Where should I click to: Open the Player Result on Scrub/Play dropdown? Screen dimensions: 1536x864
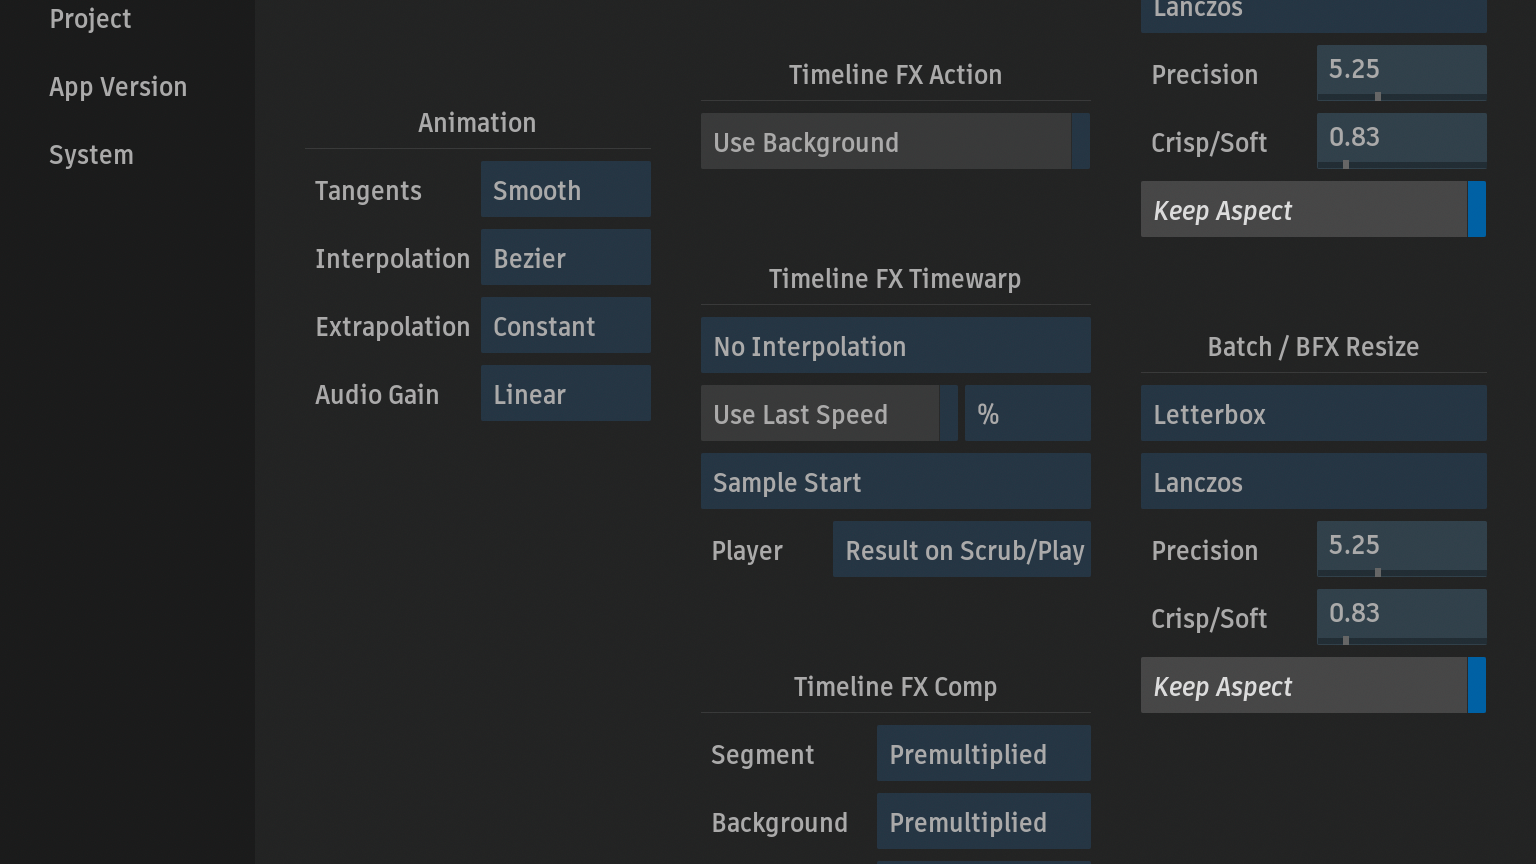click(x=961, y=550)
